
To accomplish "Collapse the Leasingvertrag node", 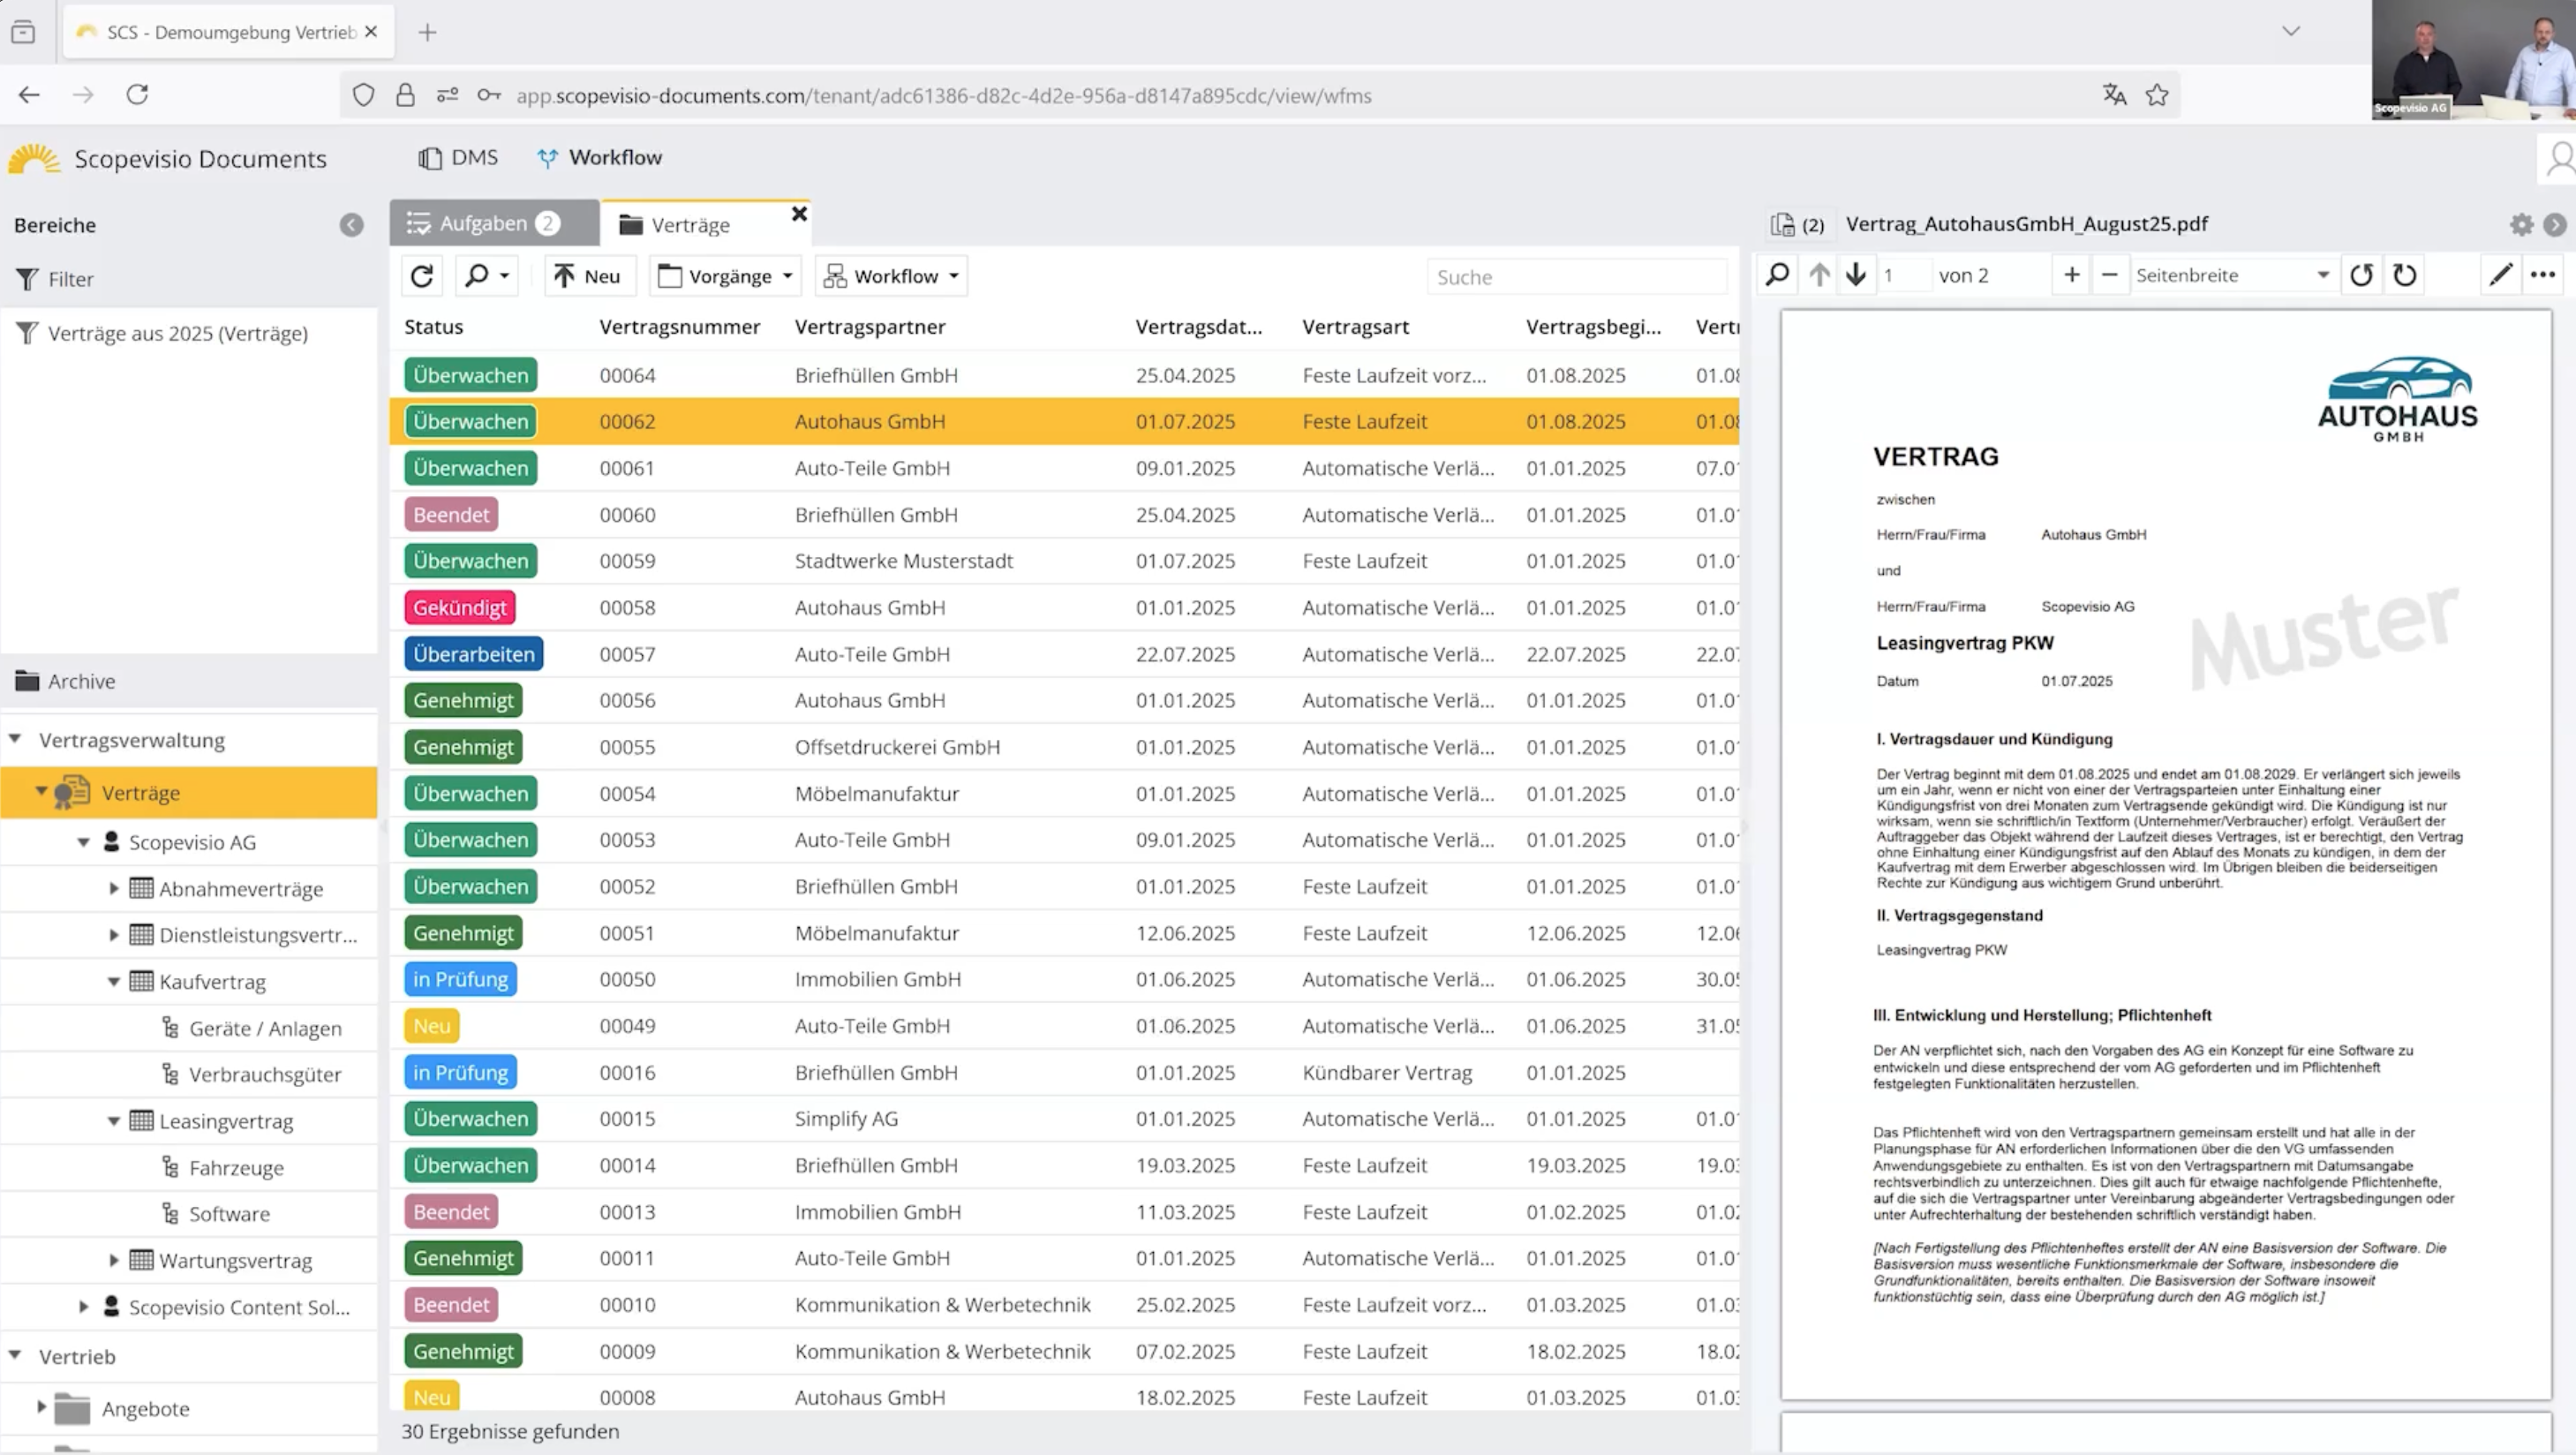I will 114,1121.
